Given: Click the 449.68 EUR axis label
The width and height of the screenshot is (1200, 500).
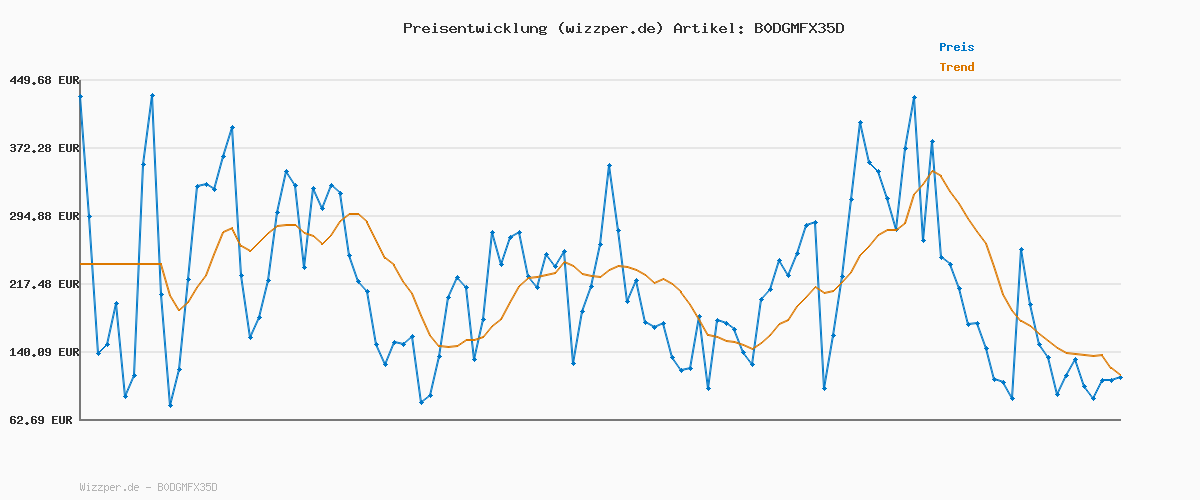Looking at the screenshot, I should [x=43, y=80].
